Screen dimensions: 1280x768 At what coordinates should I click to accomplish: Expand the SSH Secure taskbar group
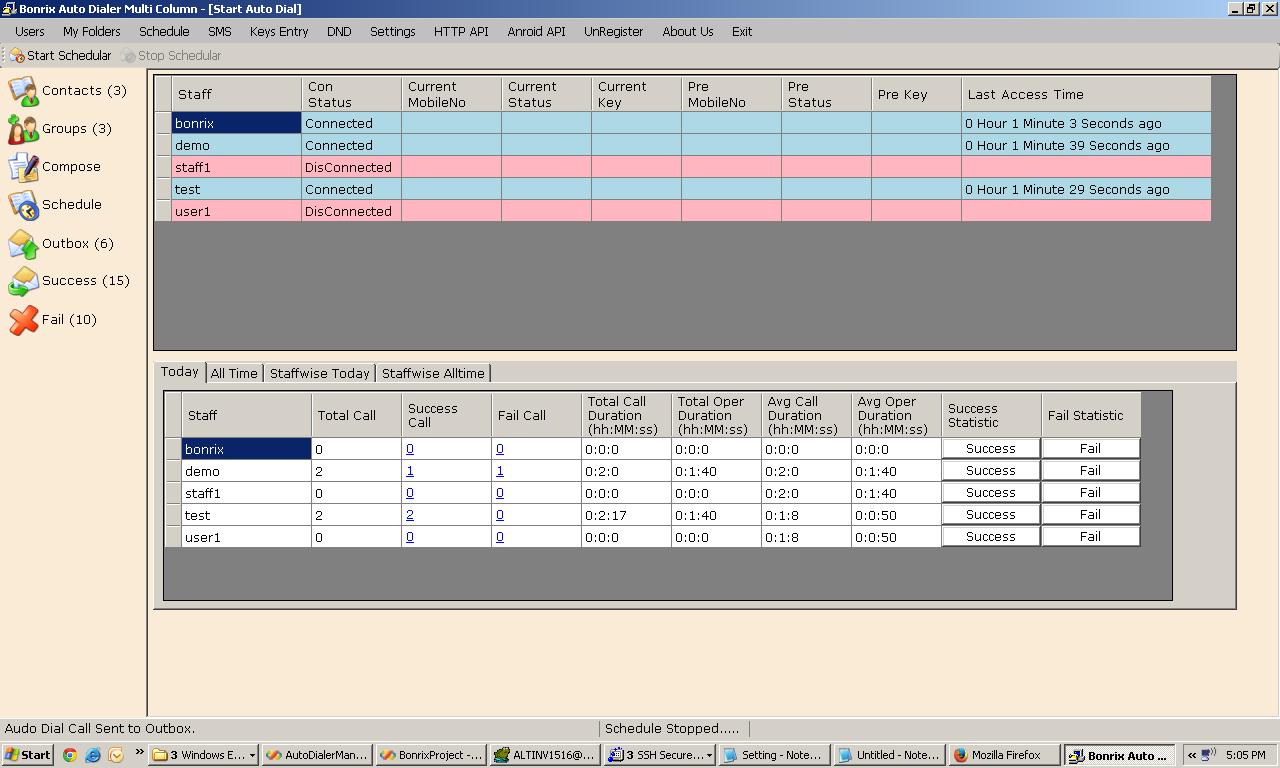pyautogui.click(x=662, y=755)
